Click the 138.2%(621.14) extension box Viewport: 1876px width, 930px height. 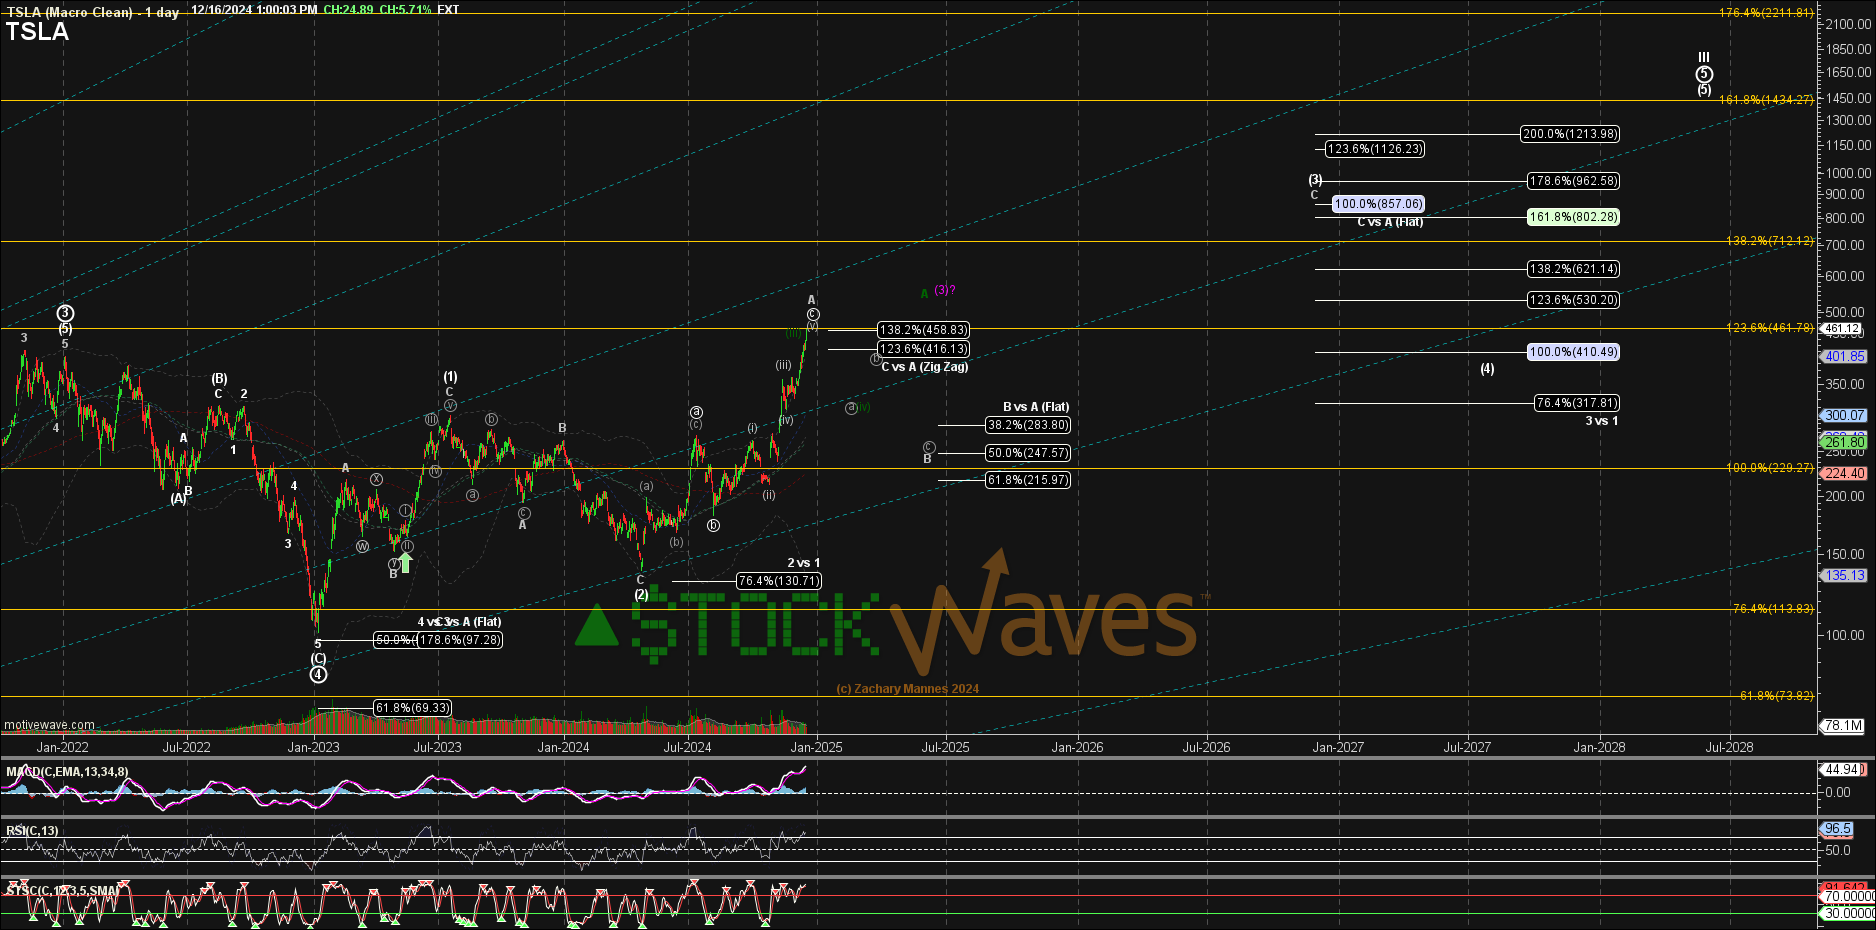coord(1573,269)
